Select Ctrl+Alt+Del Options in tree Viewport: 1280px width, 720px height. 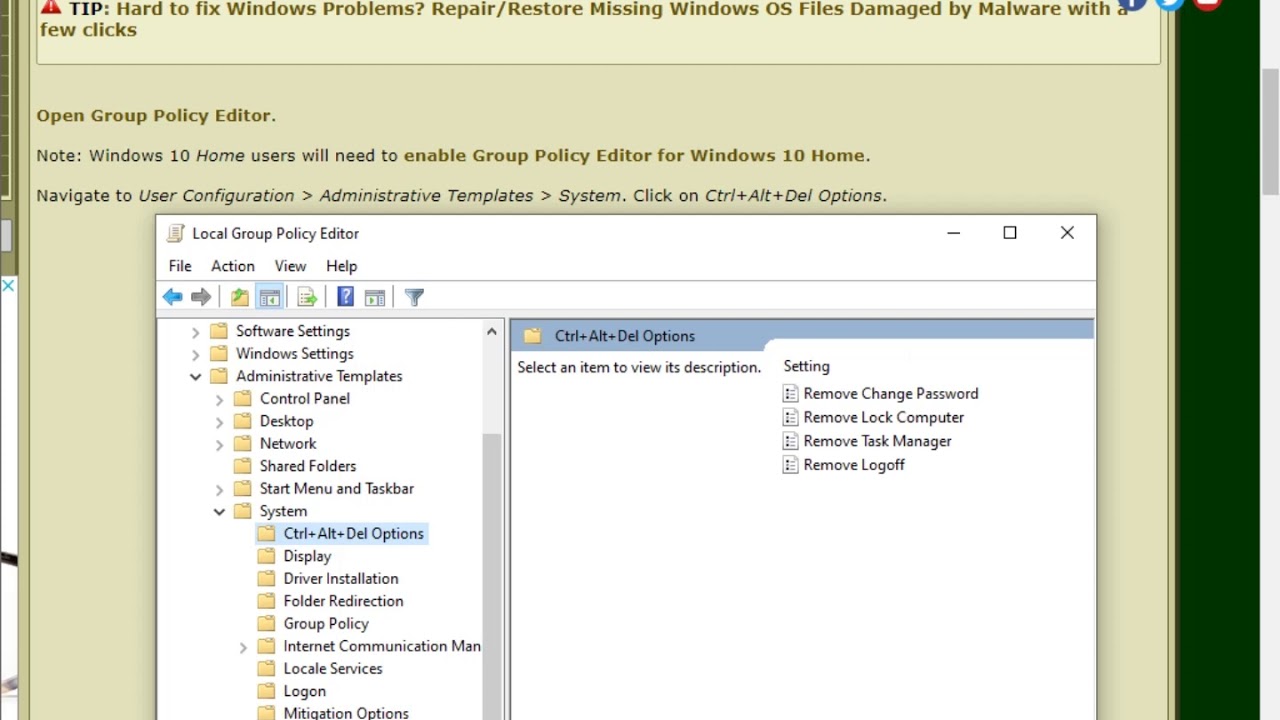coord(354,534)
